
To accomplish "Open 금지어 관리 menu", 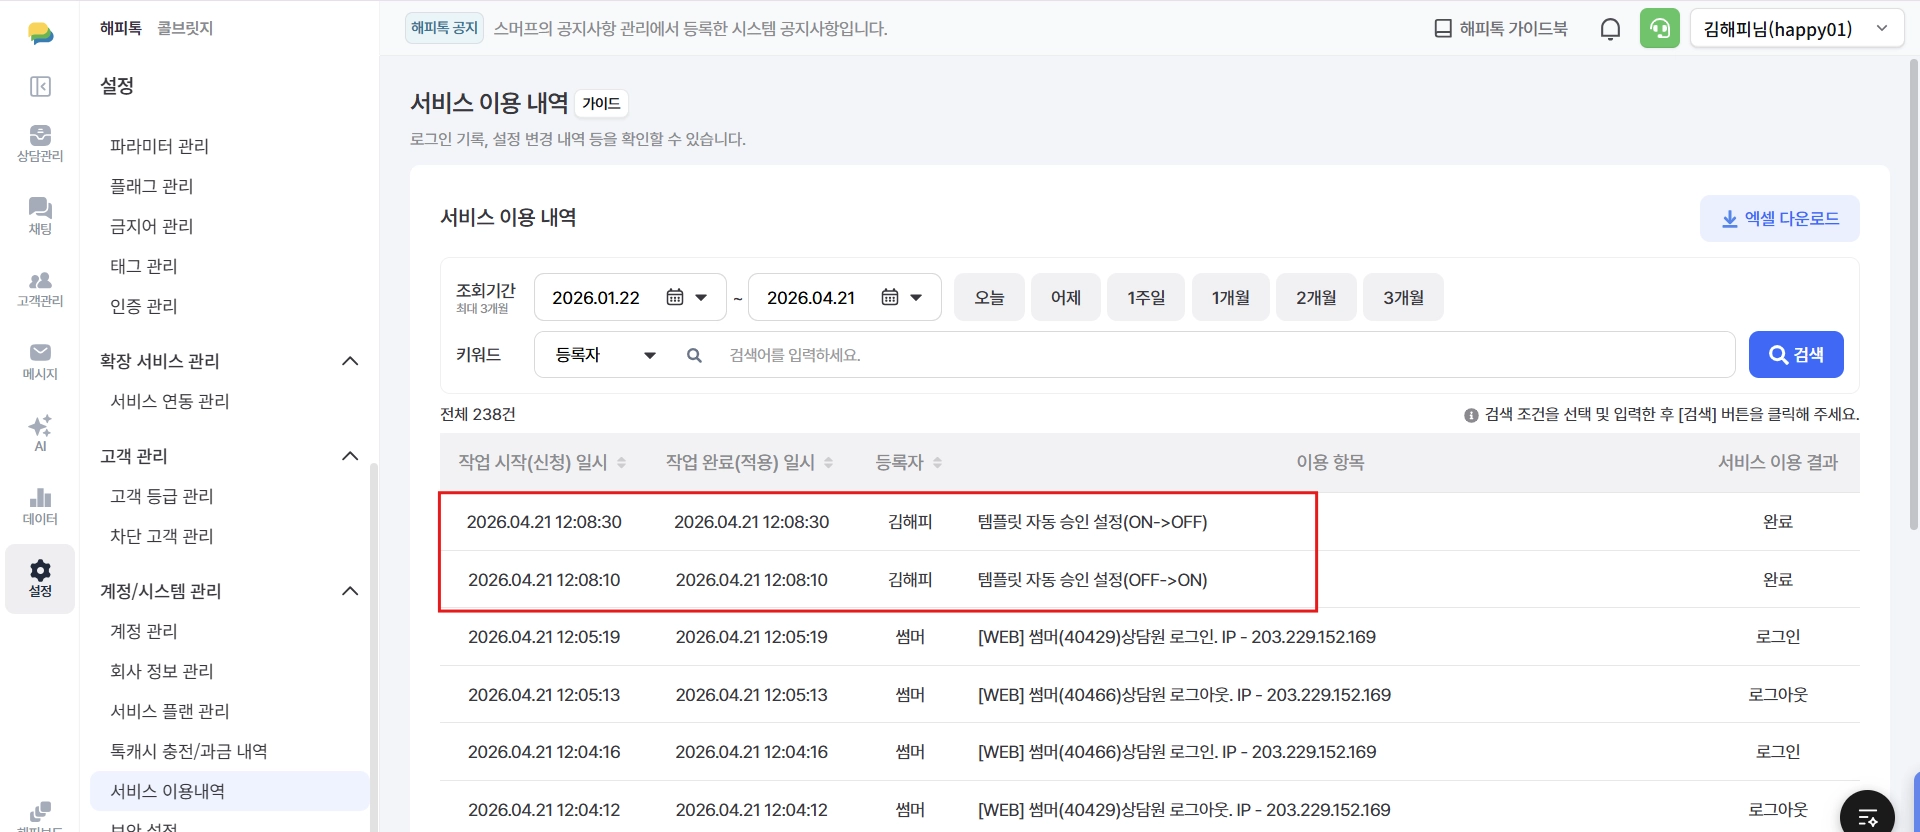I will coord(152,226).
